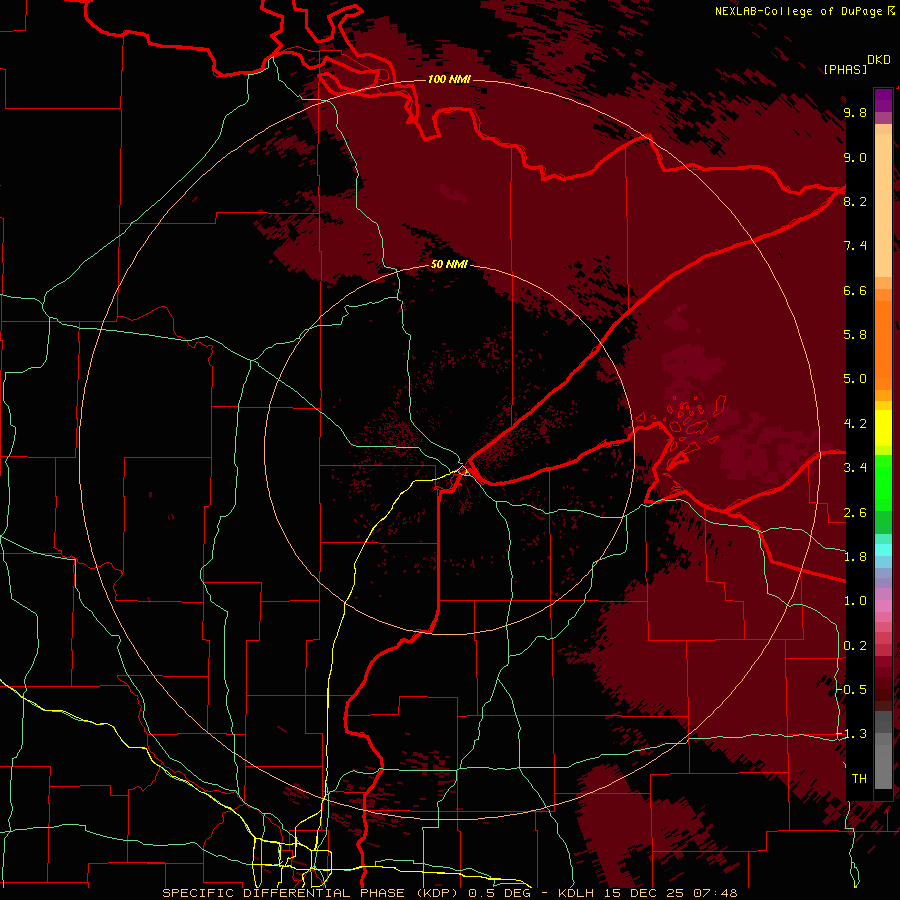Click the 15 DEC 25 date text
This screenshot has width=900, height=900.
coord(645,893)
